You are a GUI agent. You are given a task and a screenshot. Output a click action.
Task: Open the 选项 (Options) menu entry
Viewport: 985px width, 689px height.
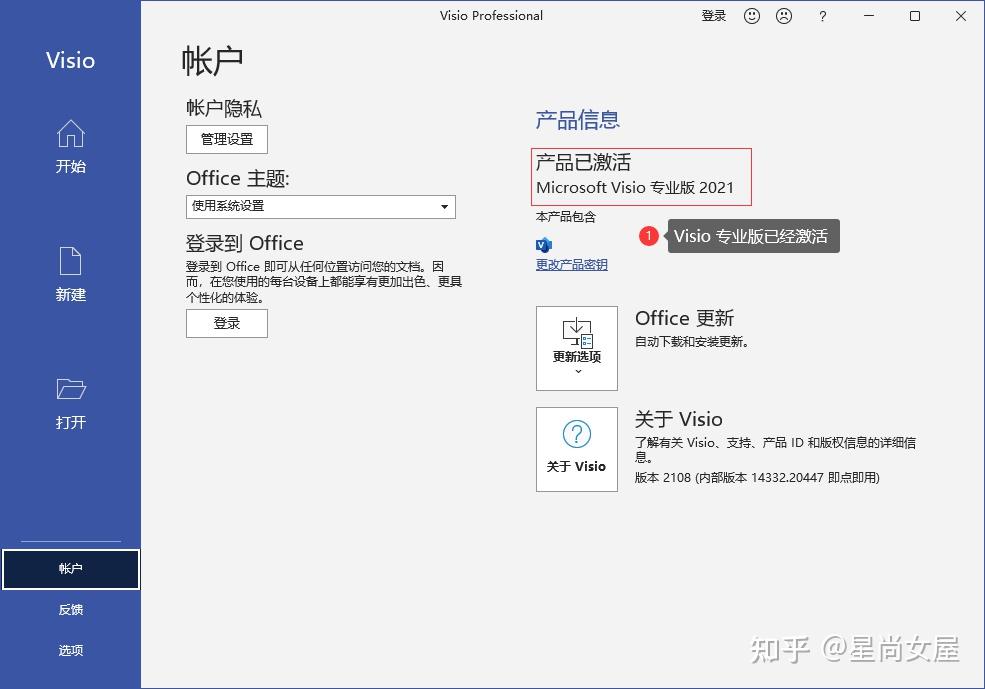pyautogui.click(x=70, y=649)
